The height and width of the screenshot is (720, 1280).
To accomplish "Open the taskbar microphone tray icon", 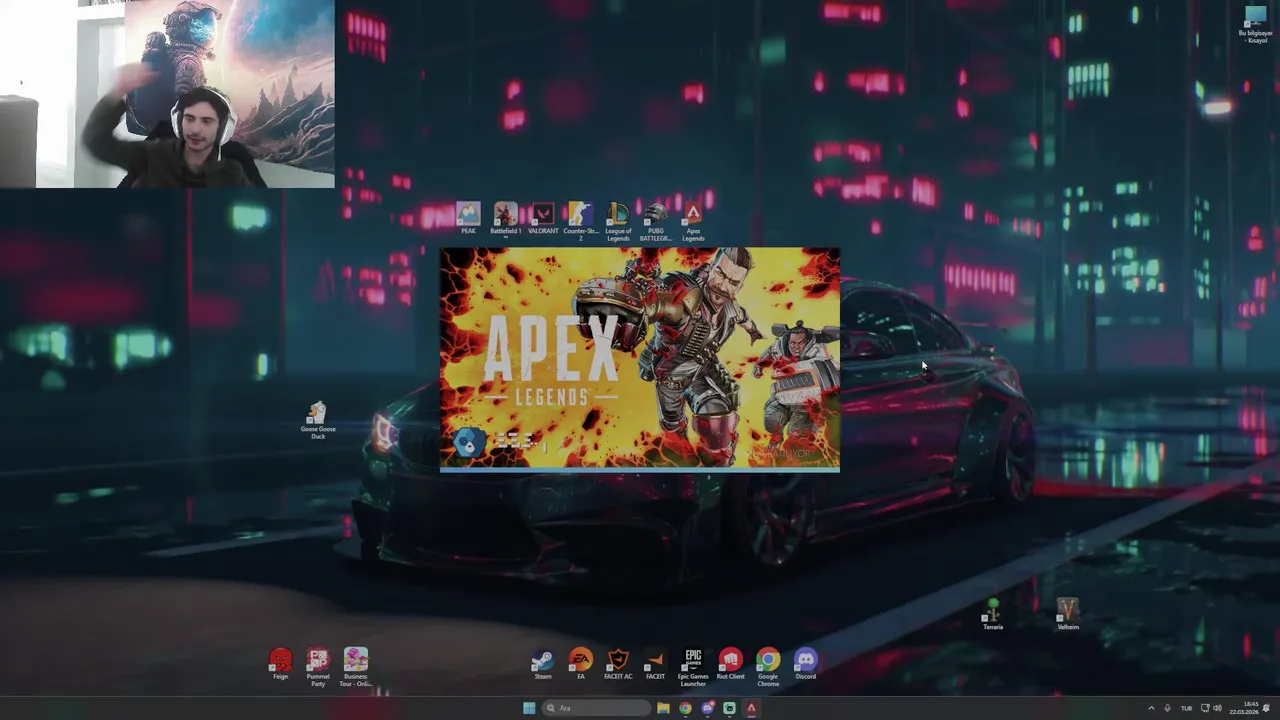I will pyautogui.click(x=1167, y=708).
